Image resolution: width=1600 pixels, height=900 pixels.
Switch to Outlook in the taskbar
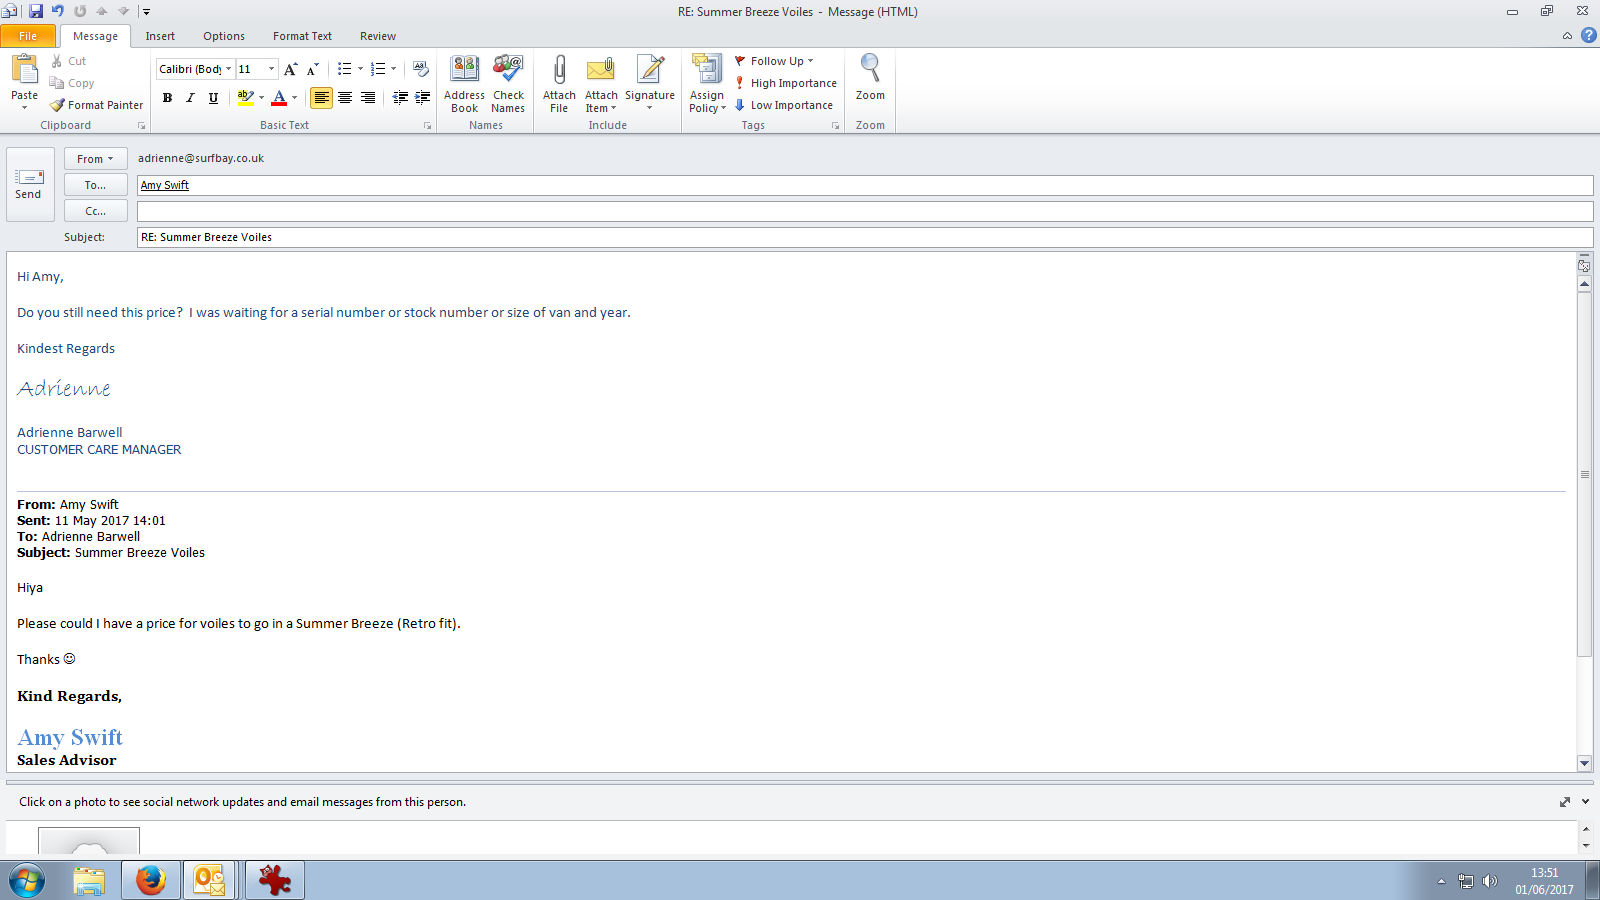(x=209, y=880)
